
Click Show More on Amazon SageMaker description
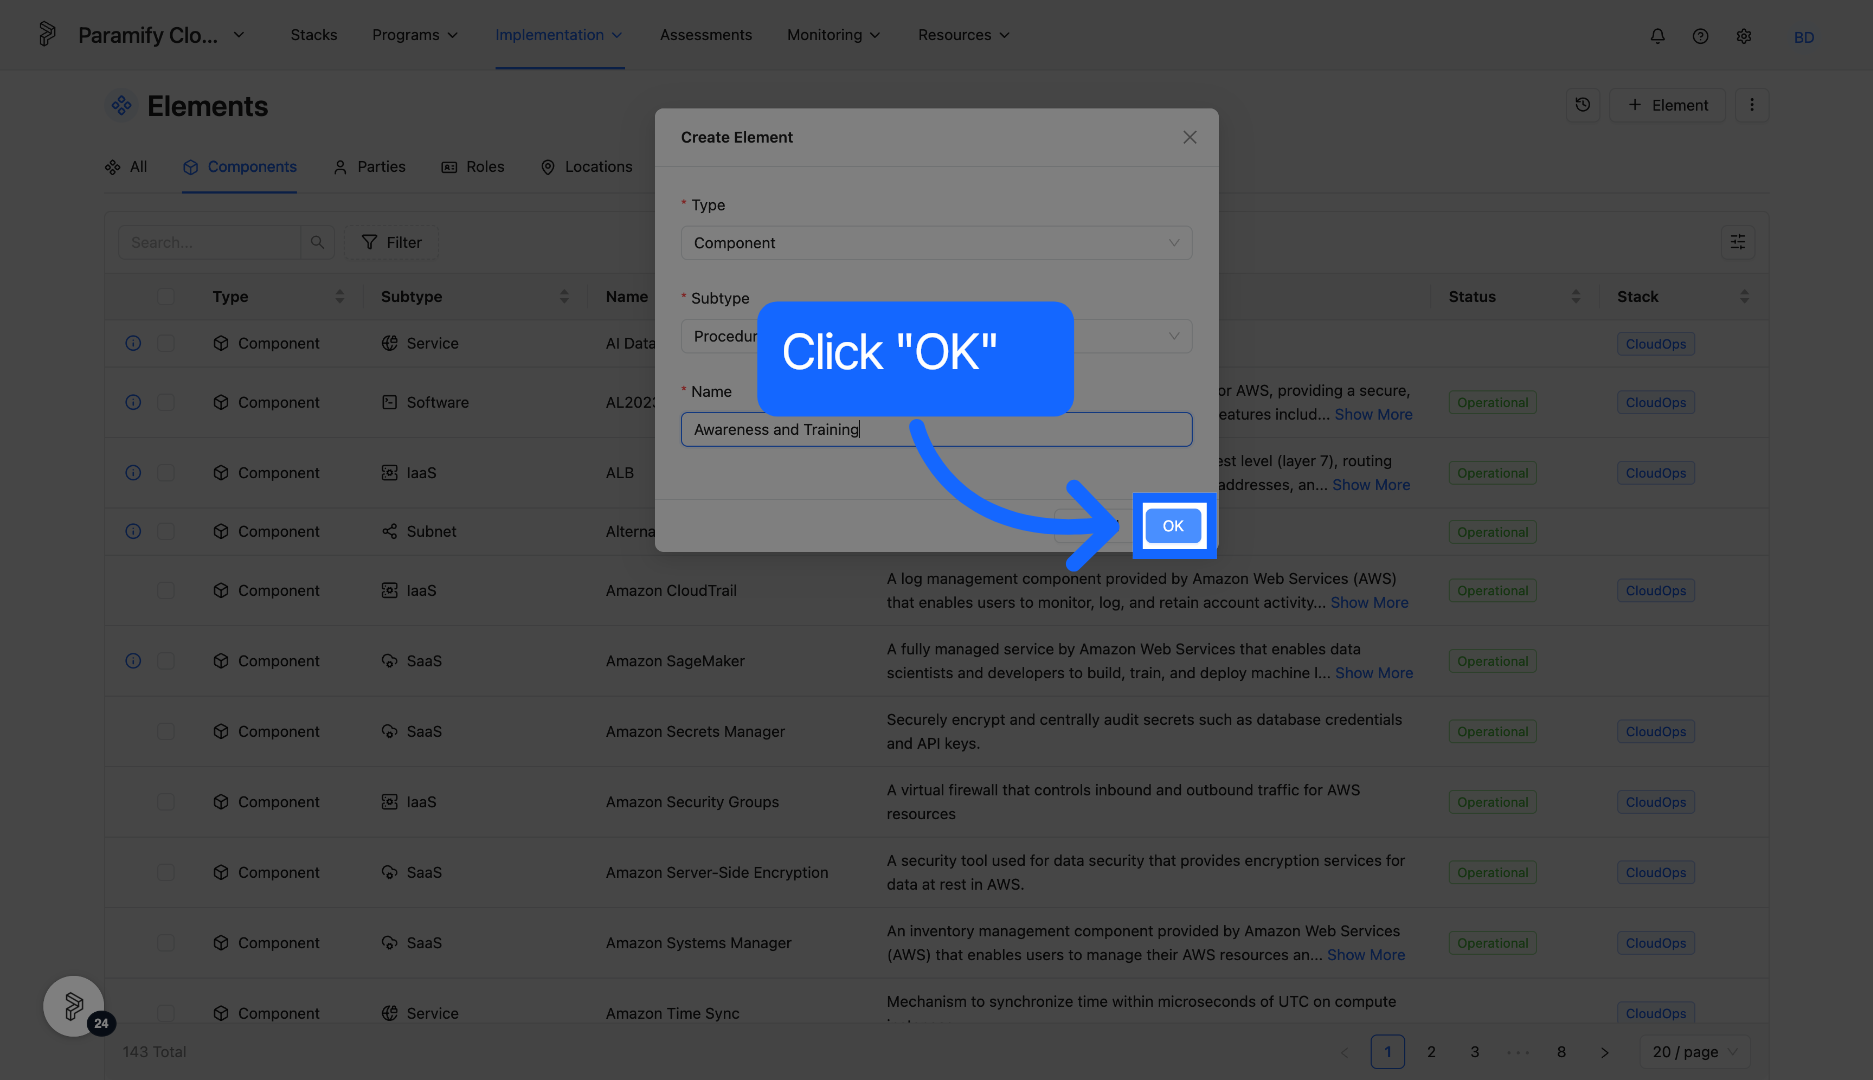[x=1374, y=673]
